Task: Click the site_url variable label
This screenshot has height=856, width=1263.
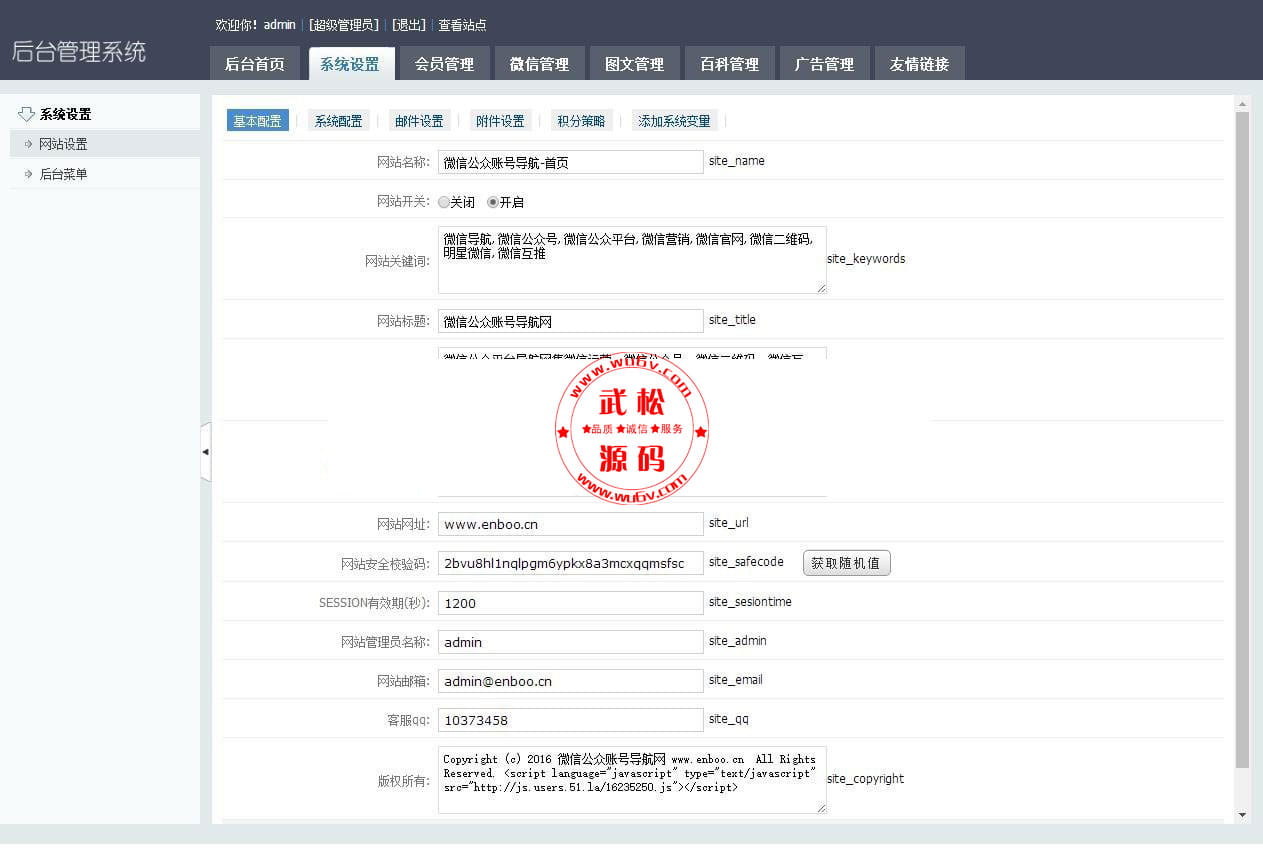Action: [x=729, y=523]
